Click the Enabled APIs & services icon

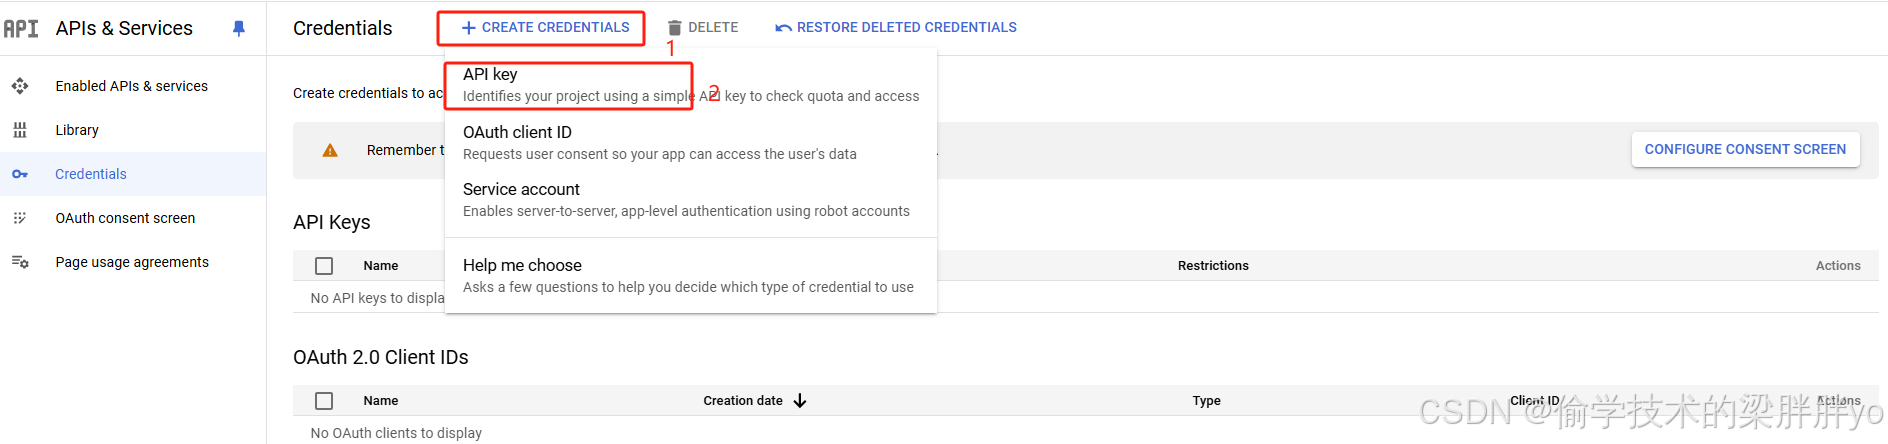pyautogui.click(x=20, y=86)
